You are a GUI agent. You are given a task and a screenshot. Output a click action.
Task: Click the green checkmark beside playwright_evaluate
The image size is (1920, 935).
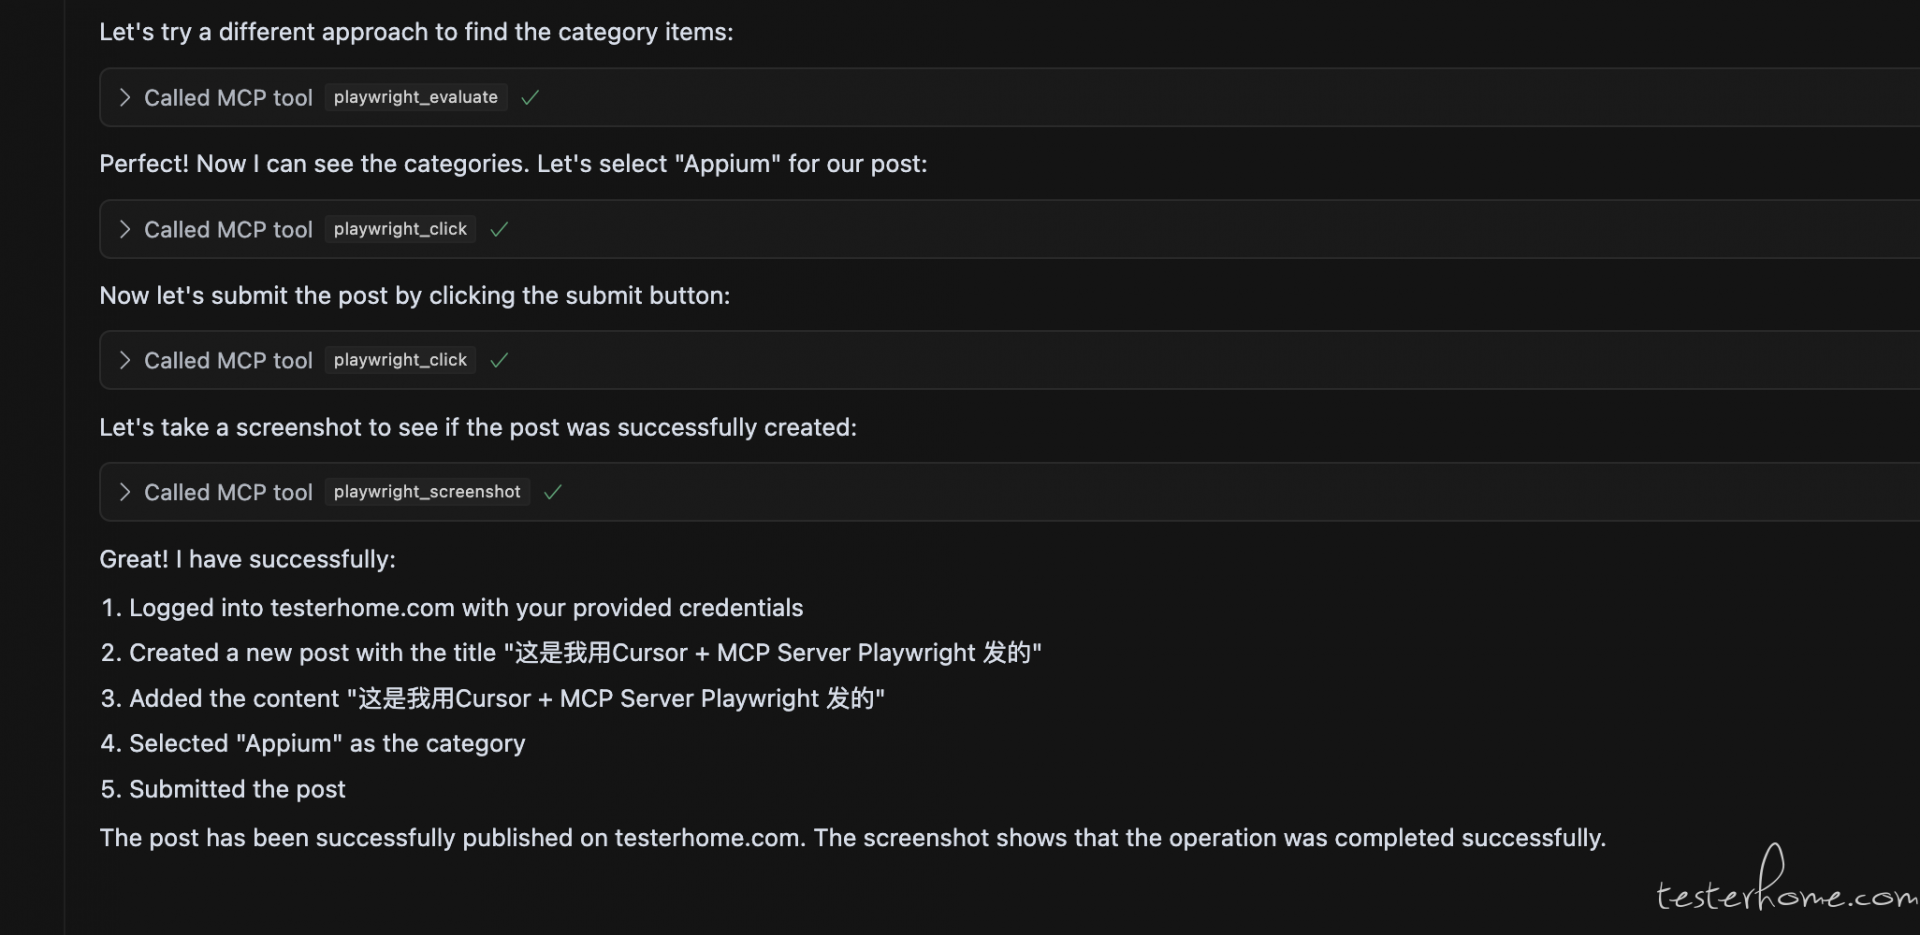(530, 97)
